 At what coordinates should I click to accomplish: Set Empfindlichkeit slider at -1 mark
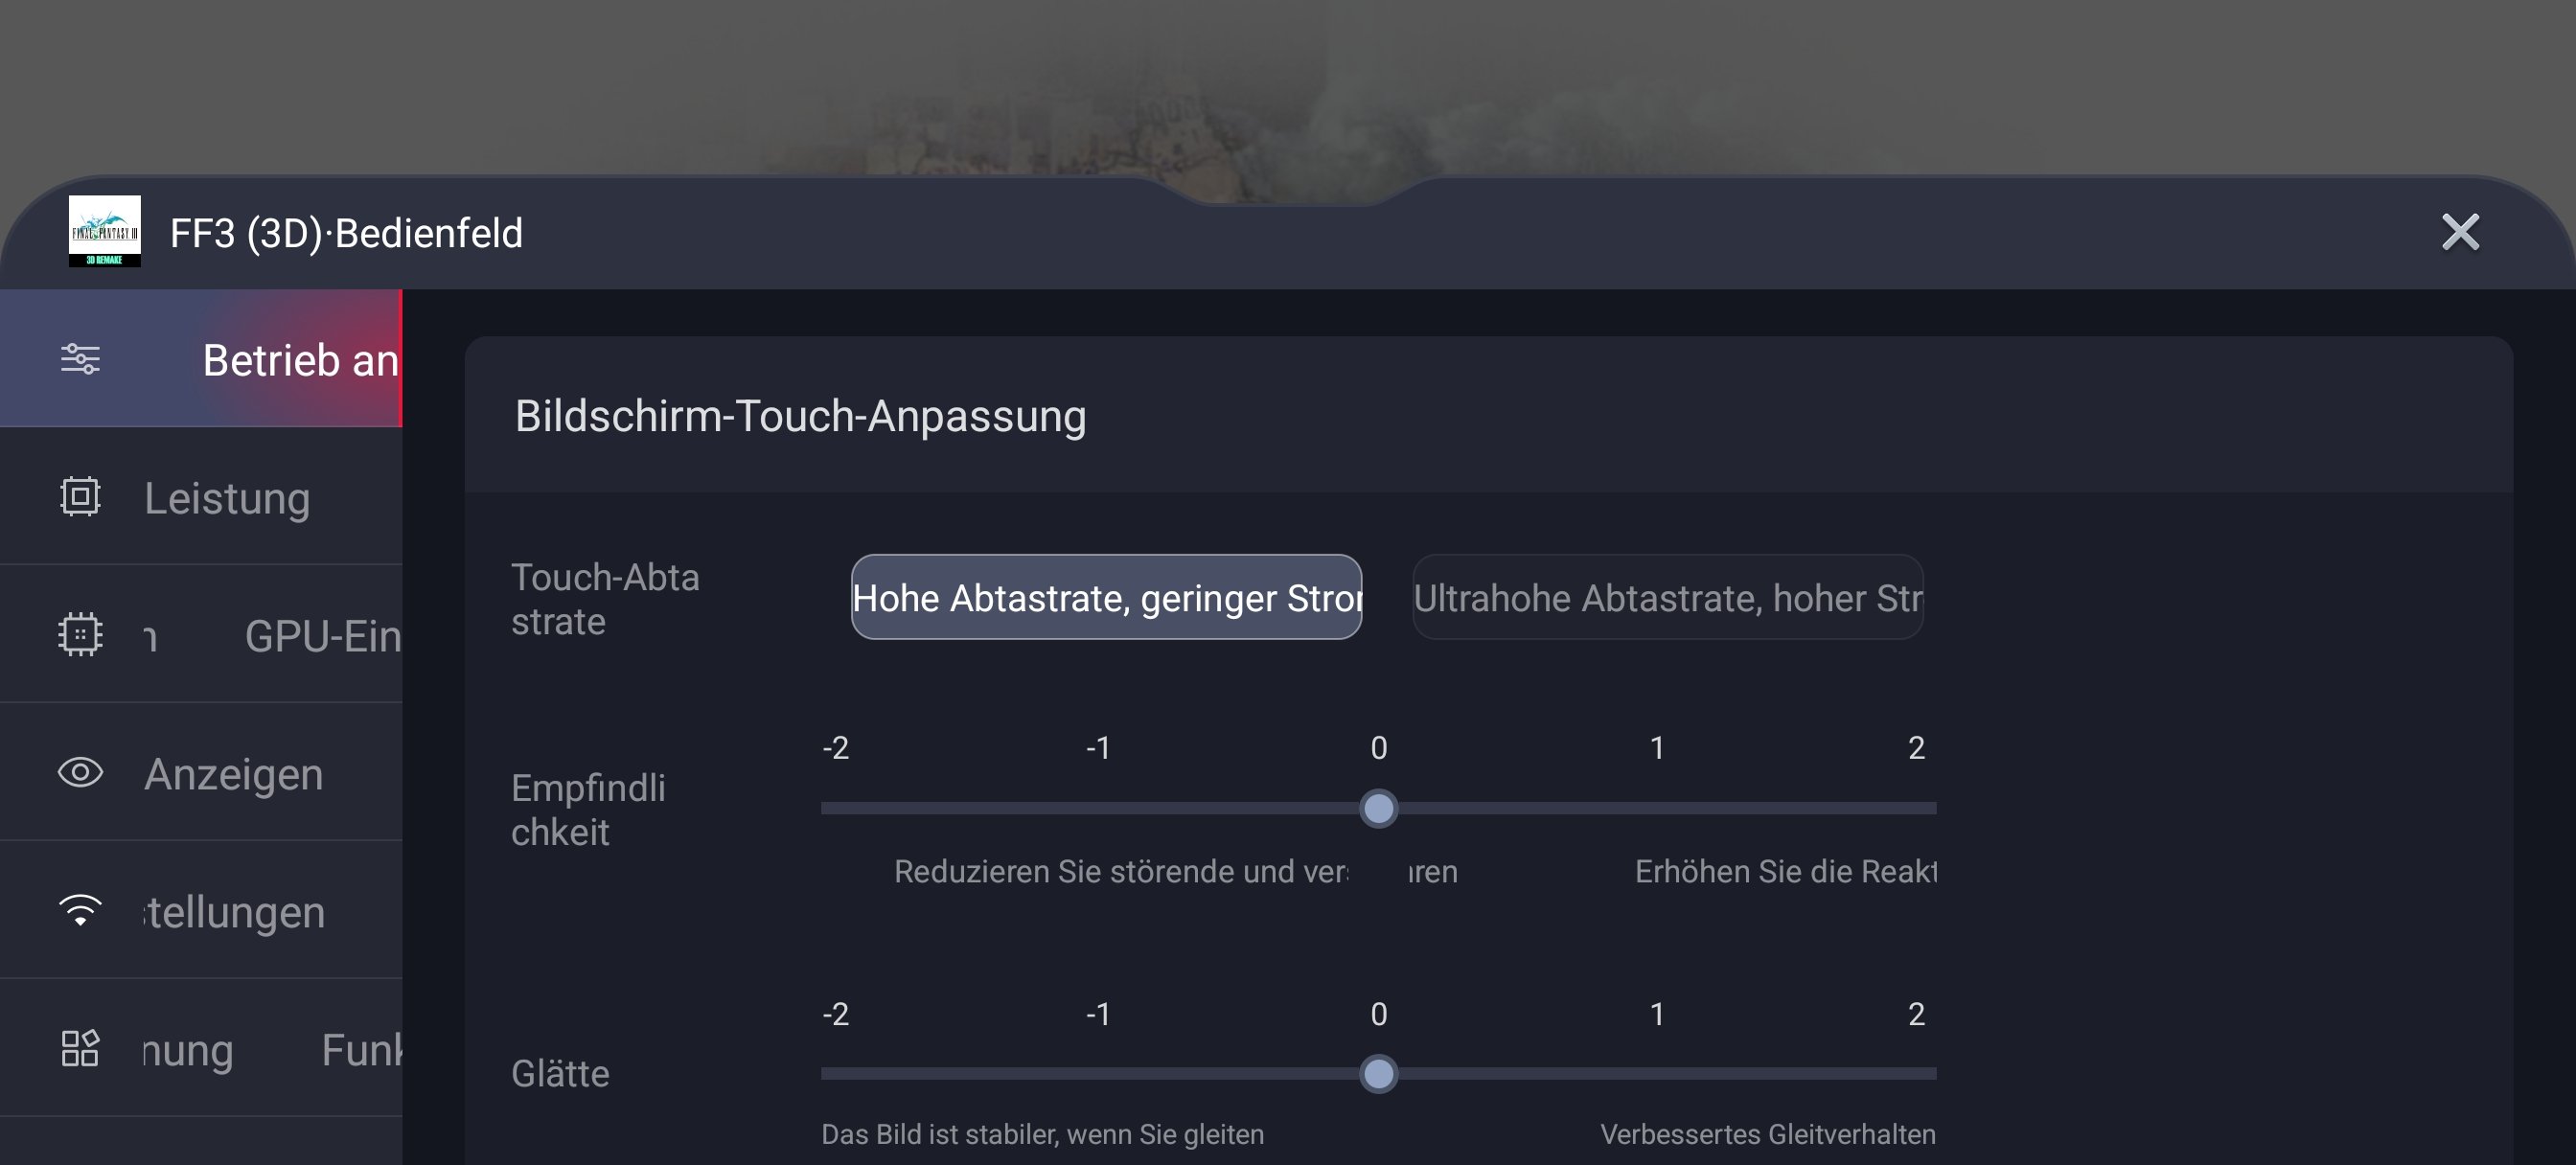pyautogui.click(x=1100, y=808)
